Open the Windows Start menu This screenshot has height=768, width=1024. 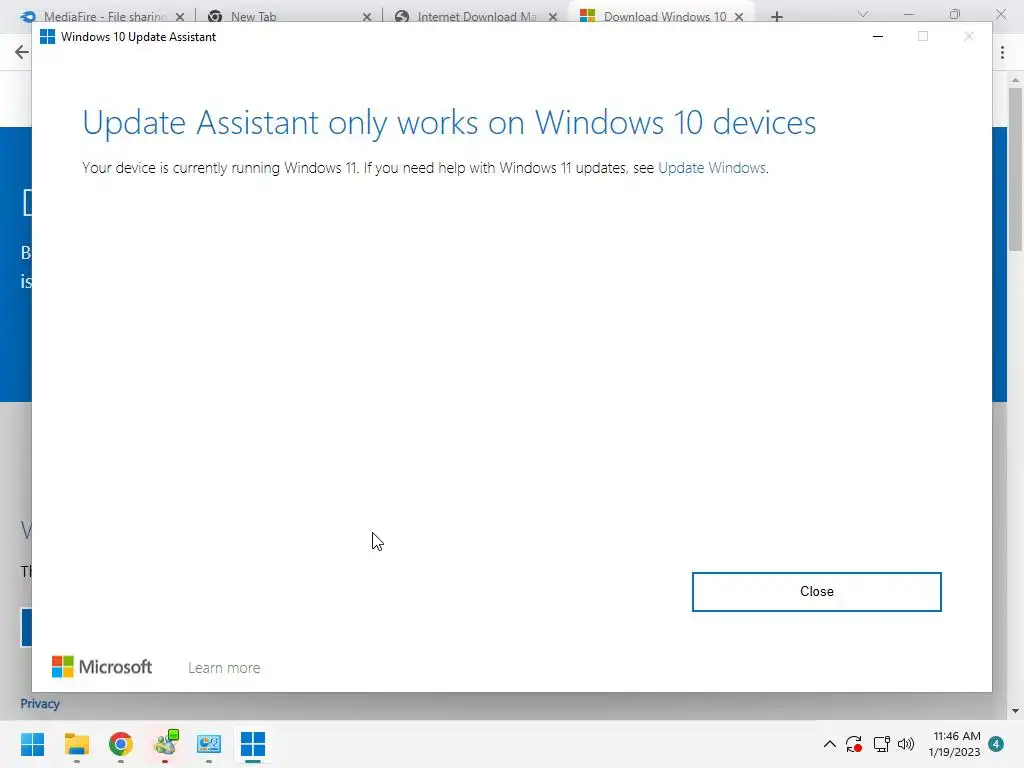point(33,744)
